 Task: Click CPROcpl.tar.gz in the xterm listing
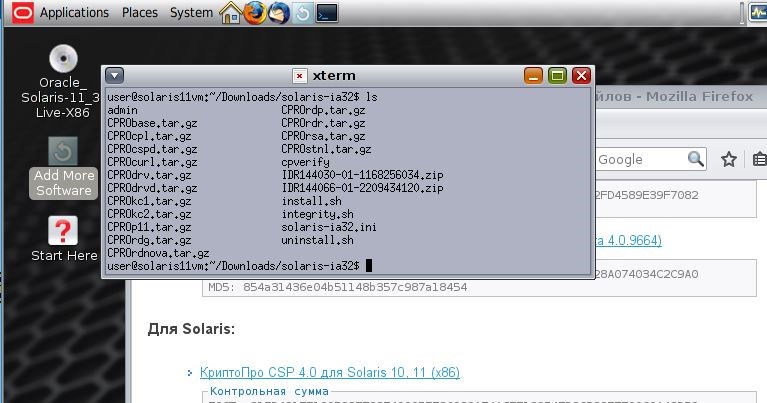[x=149, y=136]
